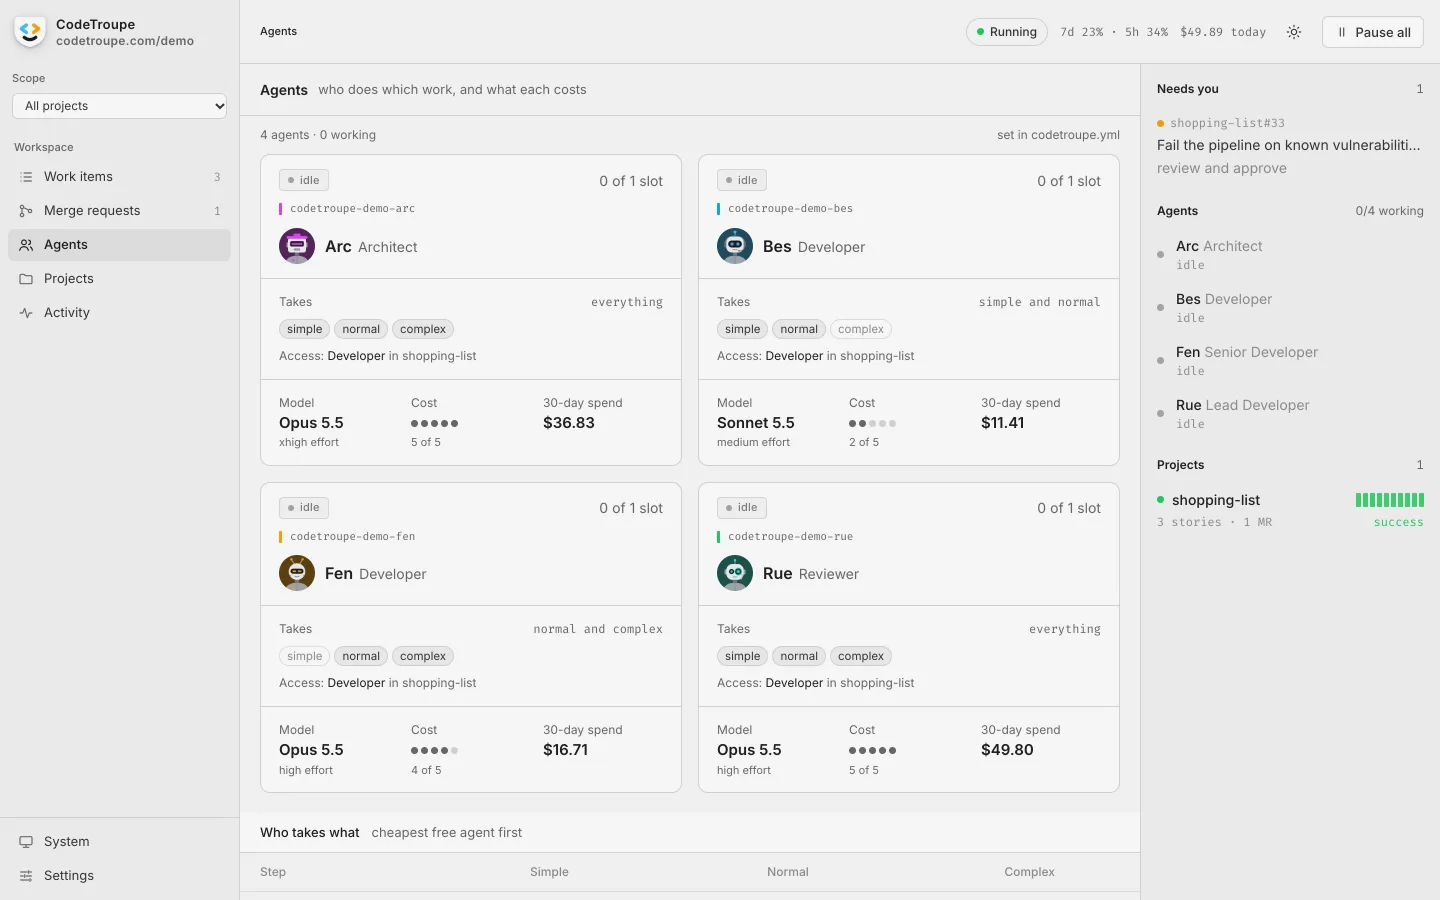This screenshot has width=1440, height=900.
Task: Click 'set in codetroupe.yml' text
Action: coord(1058,135)
